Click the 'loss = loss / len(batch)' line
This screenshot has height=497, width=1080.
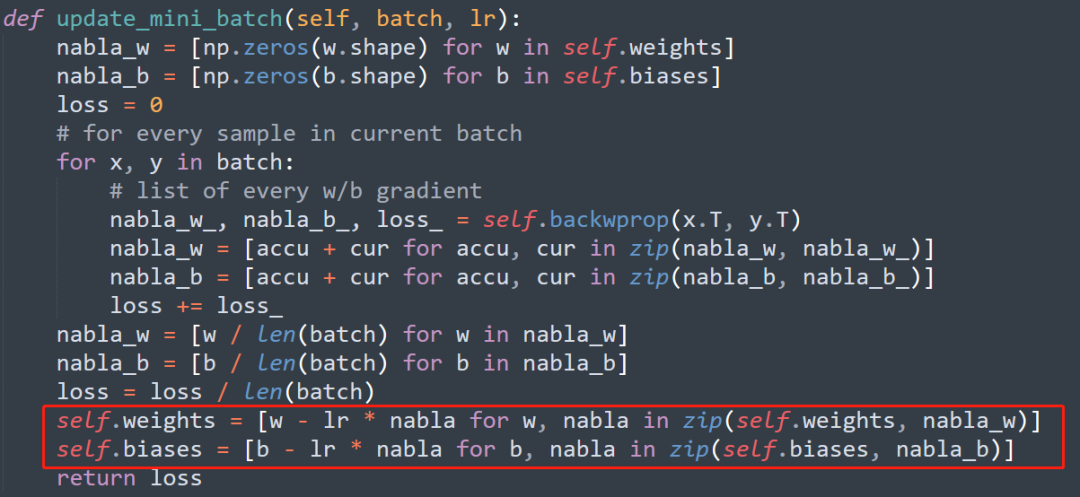pyautogui.click(x=215, y=392)
